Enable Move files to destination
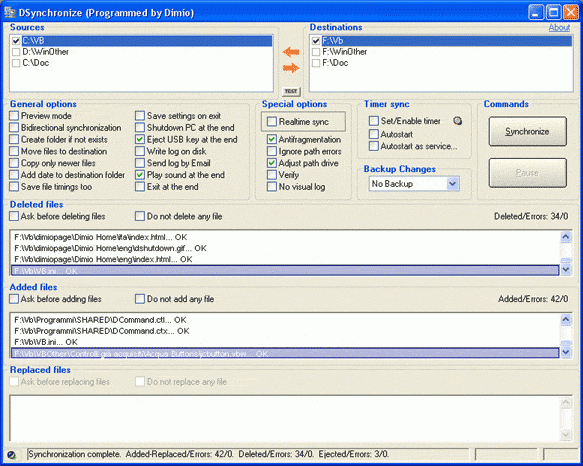The image size is (583, 466). click(x=14, y=151)
